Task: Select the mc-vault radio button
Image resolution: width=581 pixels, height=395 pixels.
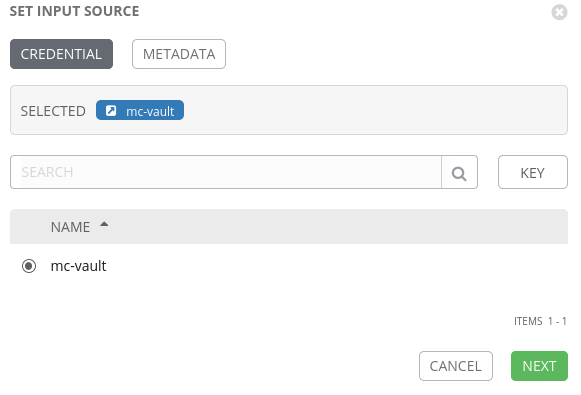Action: coord(29,266)
